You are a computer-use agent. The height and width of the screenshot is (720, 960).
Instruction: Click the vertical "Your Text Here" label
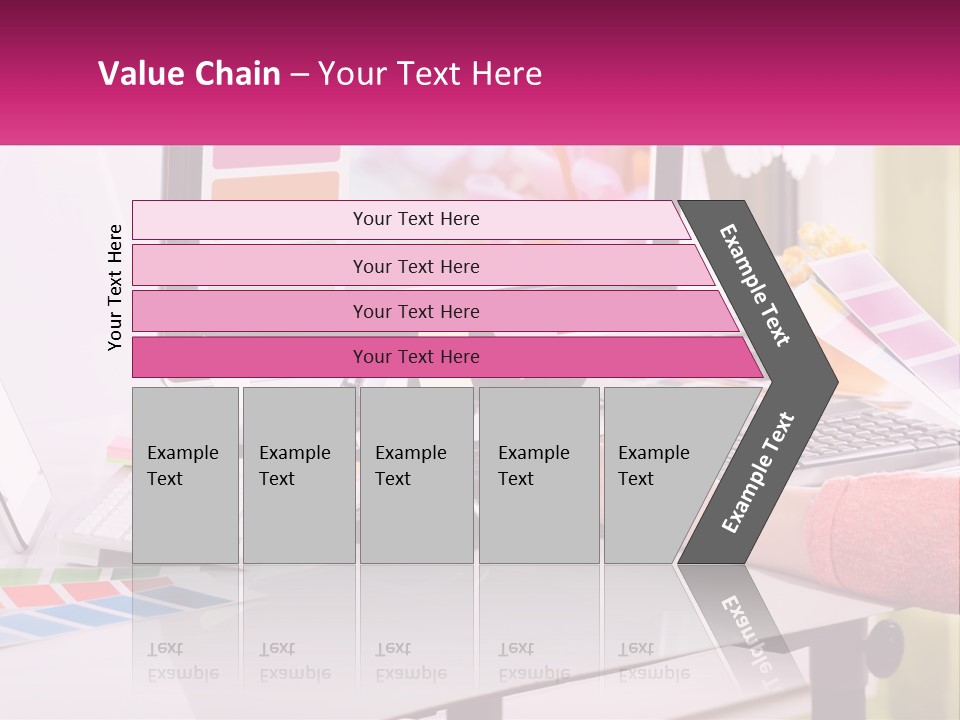click(x=115, y=287)
